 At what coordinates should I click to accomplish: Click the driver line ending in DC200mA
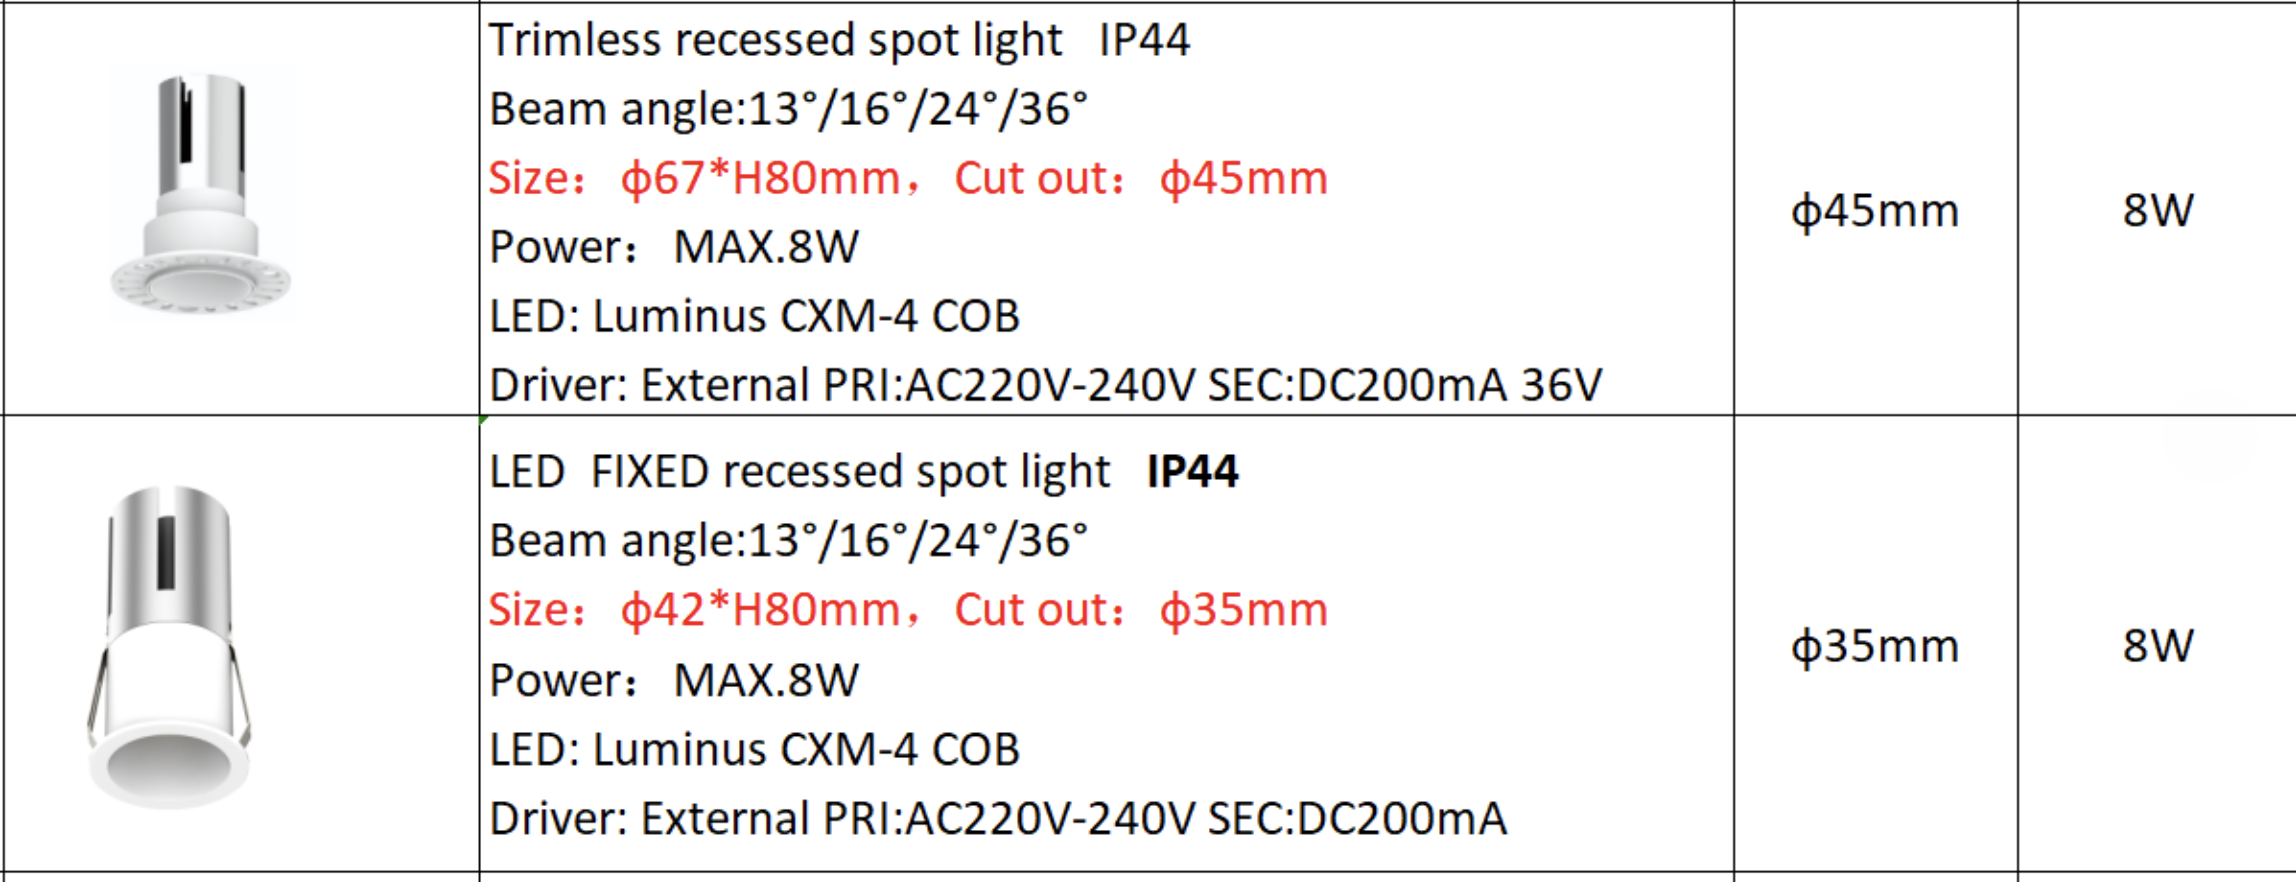997,819
